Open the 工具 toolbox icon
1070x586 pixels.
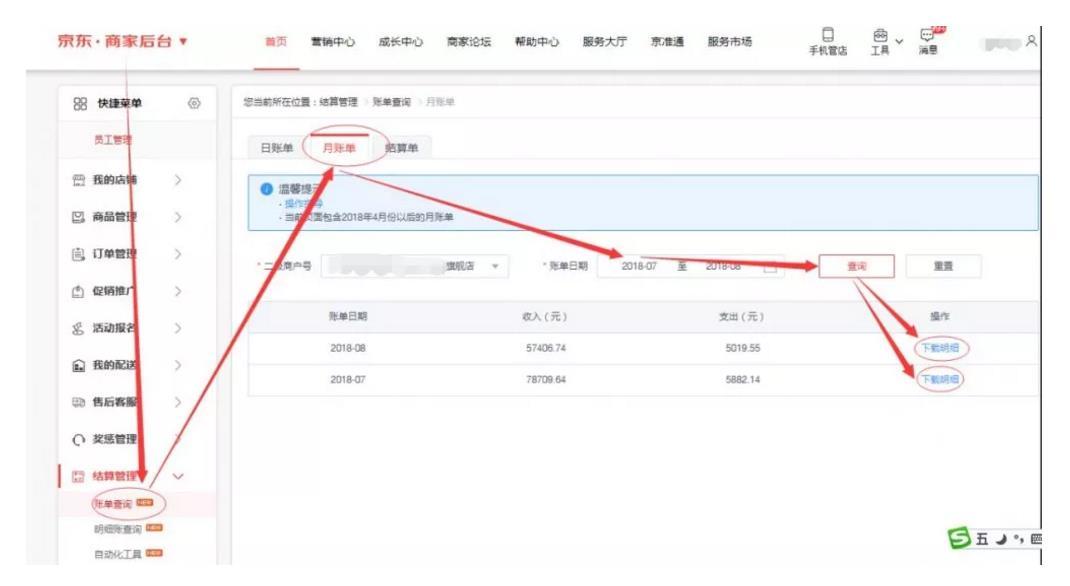pyautogui.click(x=880, y=35)
